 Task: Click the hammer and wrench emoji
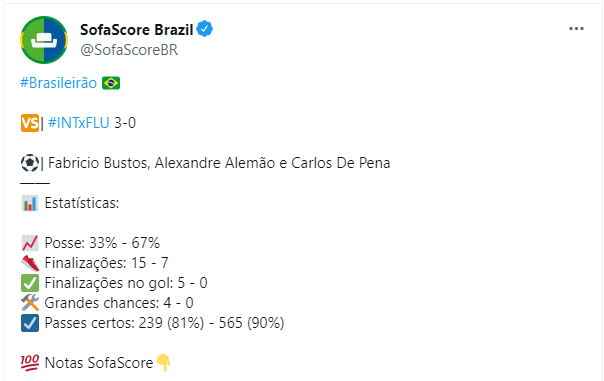pyautogui.click(x=30, y=303)
